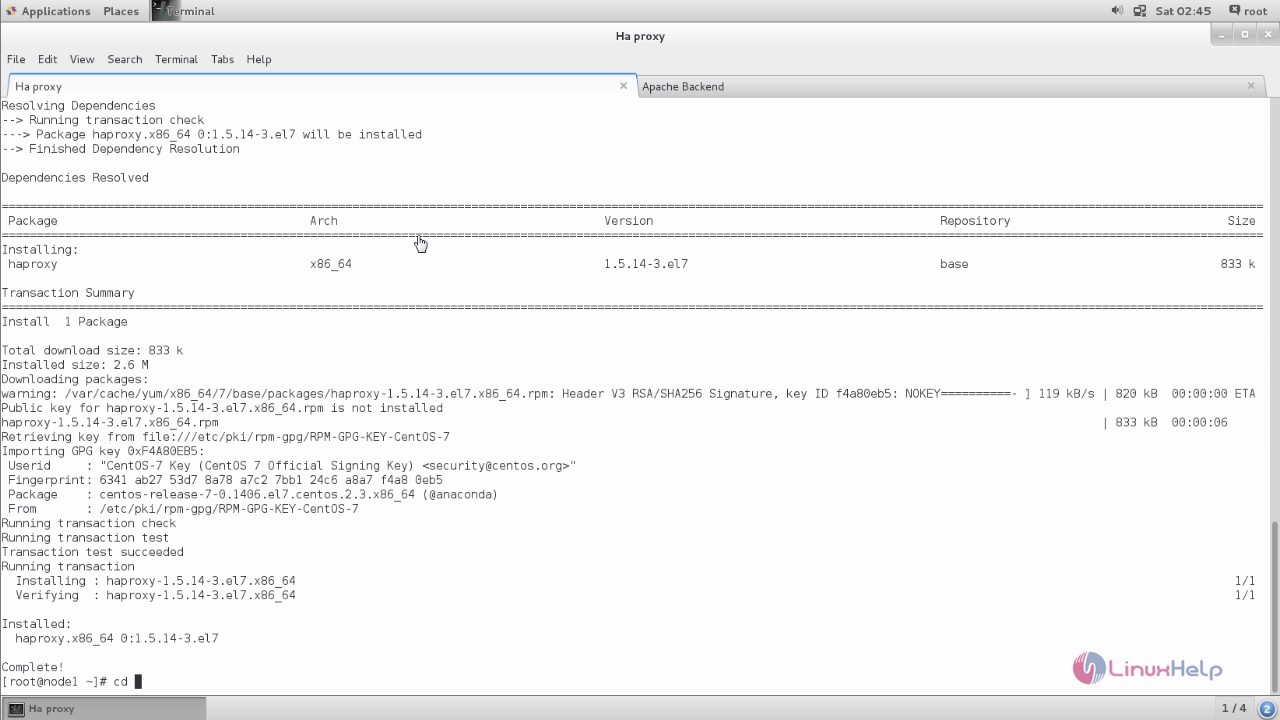Screen dimensions: 1280x720
Task: Maximize the Ha proxy window
Action: click(x=1244, y=35)
